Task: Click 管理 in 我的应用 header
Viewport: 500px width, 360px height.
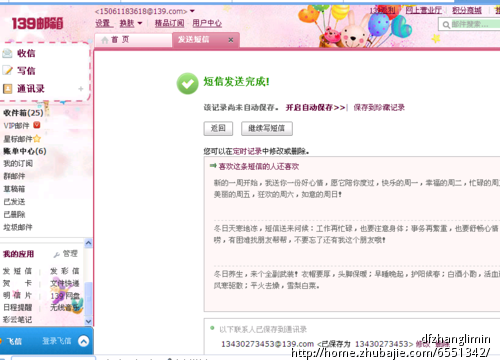Action: (70, 254)
